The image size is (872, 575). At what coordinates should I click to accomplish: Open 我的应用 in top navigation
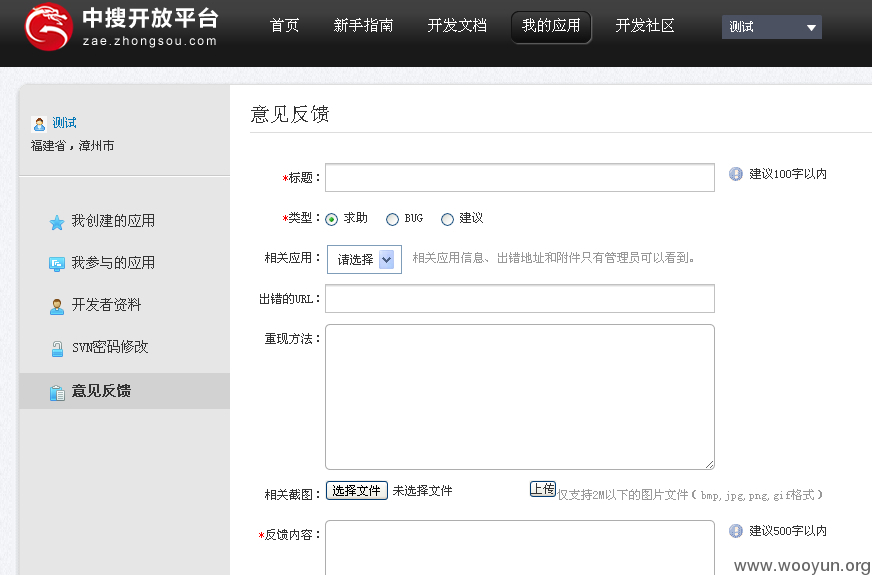[551, 27]
